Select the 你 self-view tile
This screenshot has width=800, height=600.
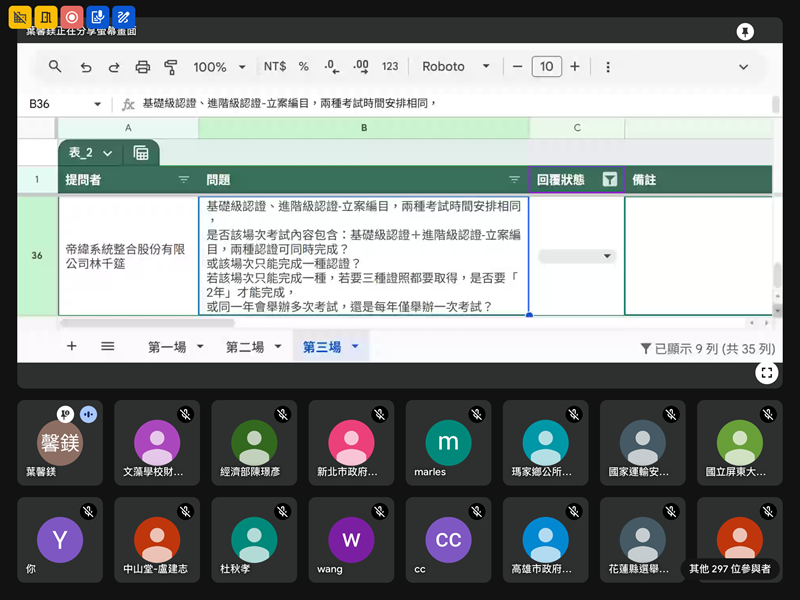pyautogui.click(x=60, y=540)
